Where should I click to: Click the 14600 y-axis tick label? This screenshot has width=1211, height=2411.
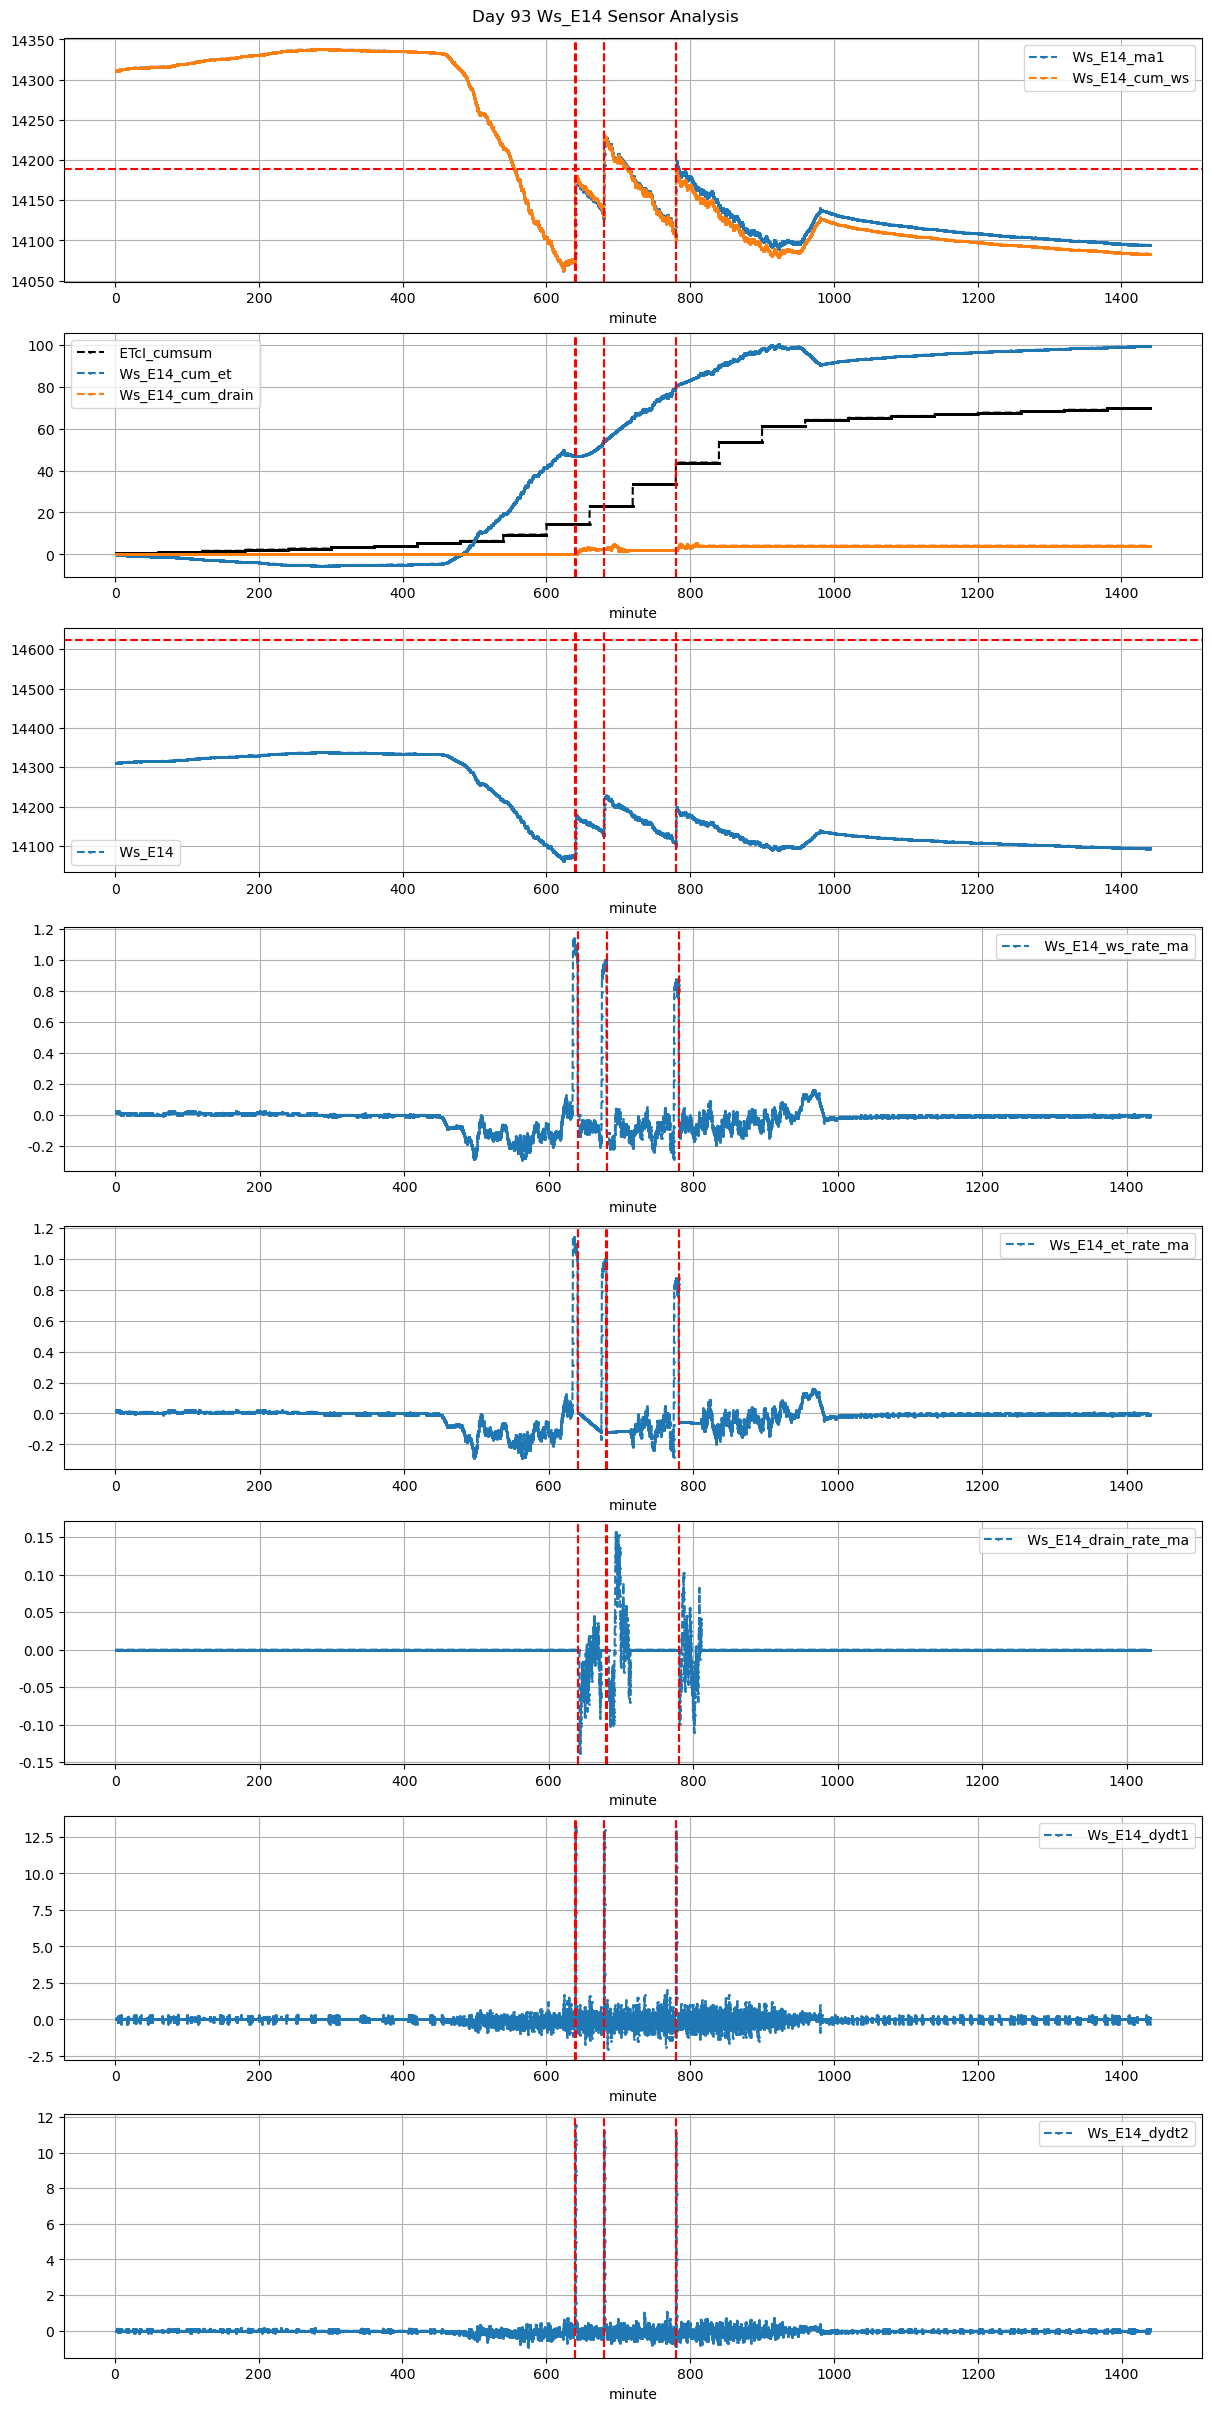(x=32, y=650)
